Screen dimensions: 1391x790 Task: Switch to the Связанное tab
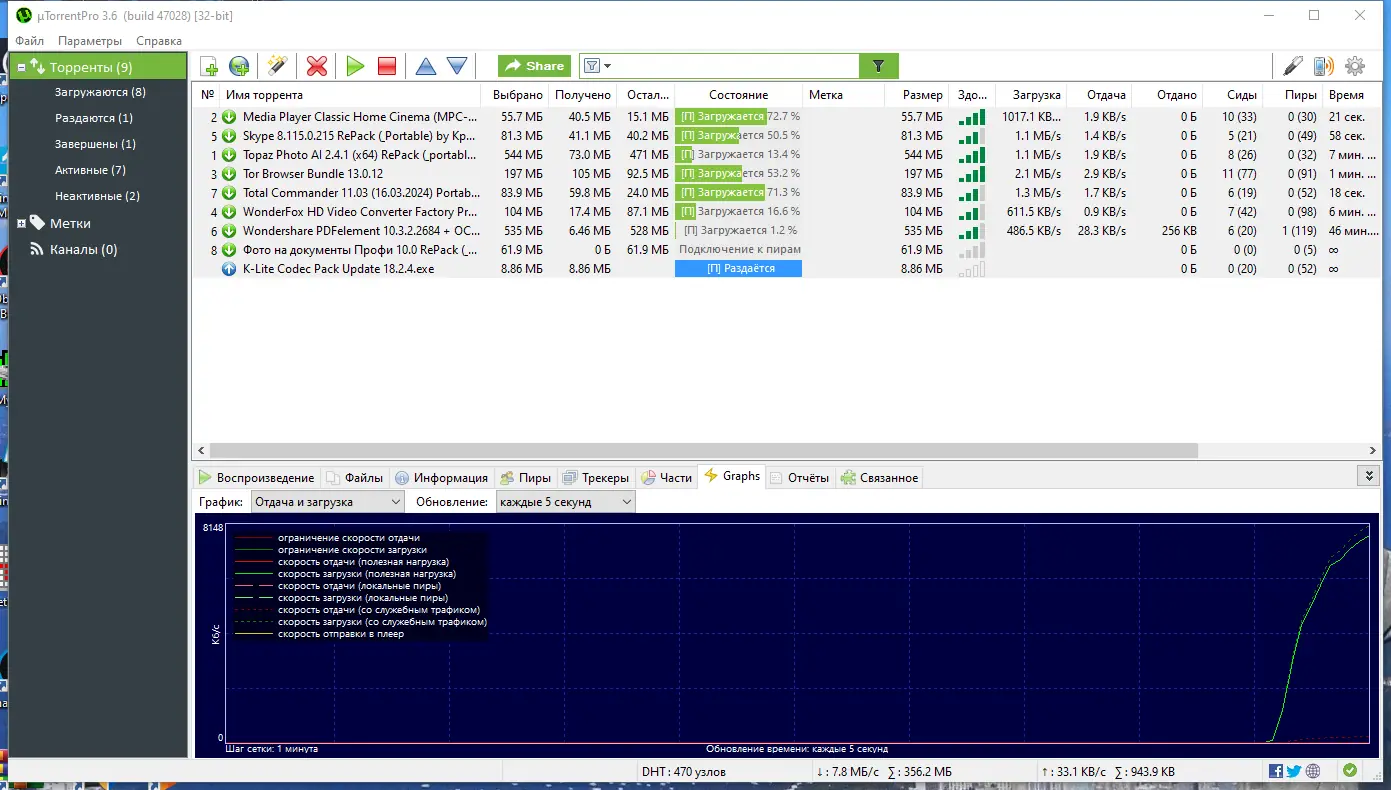tap(879, 477)
